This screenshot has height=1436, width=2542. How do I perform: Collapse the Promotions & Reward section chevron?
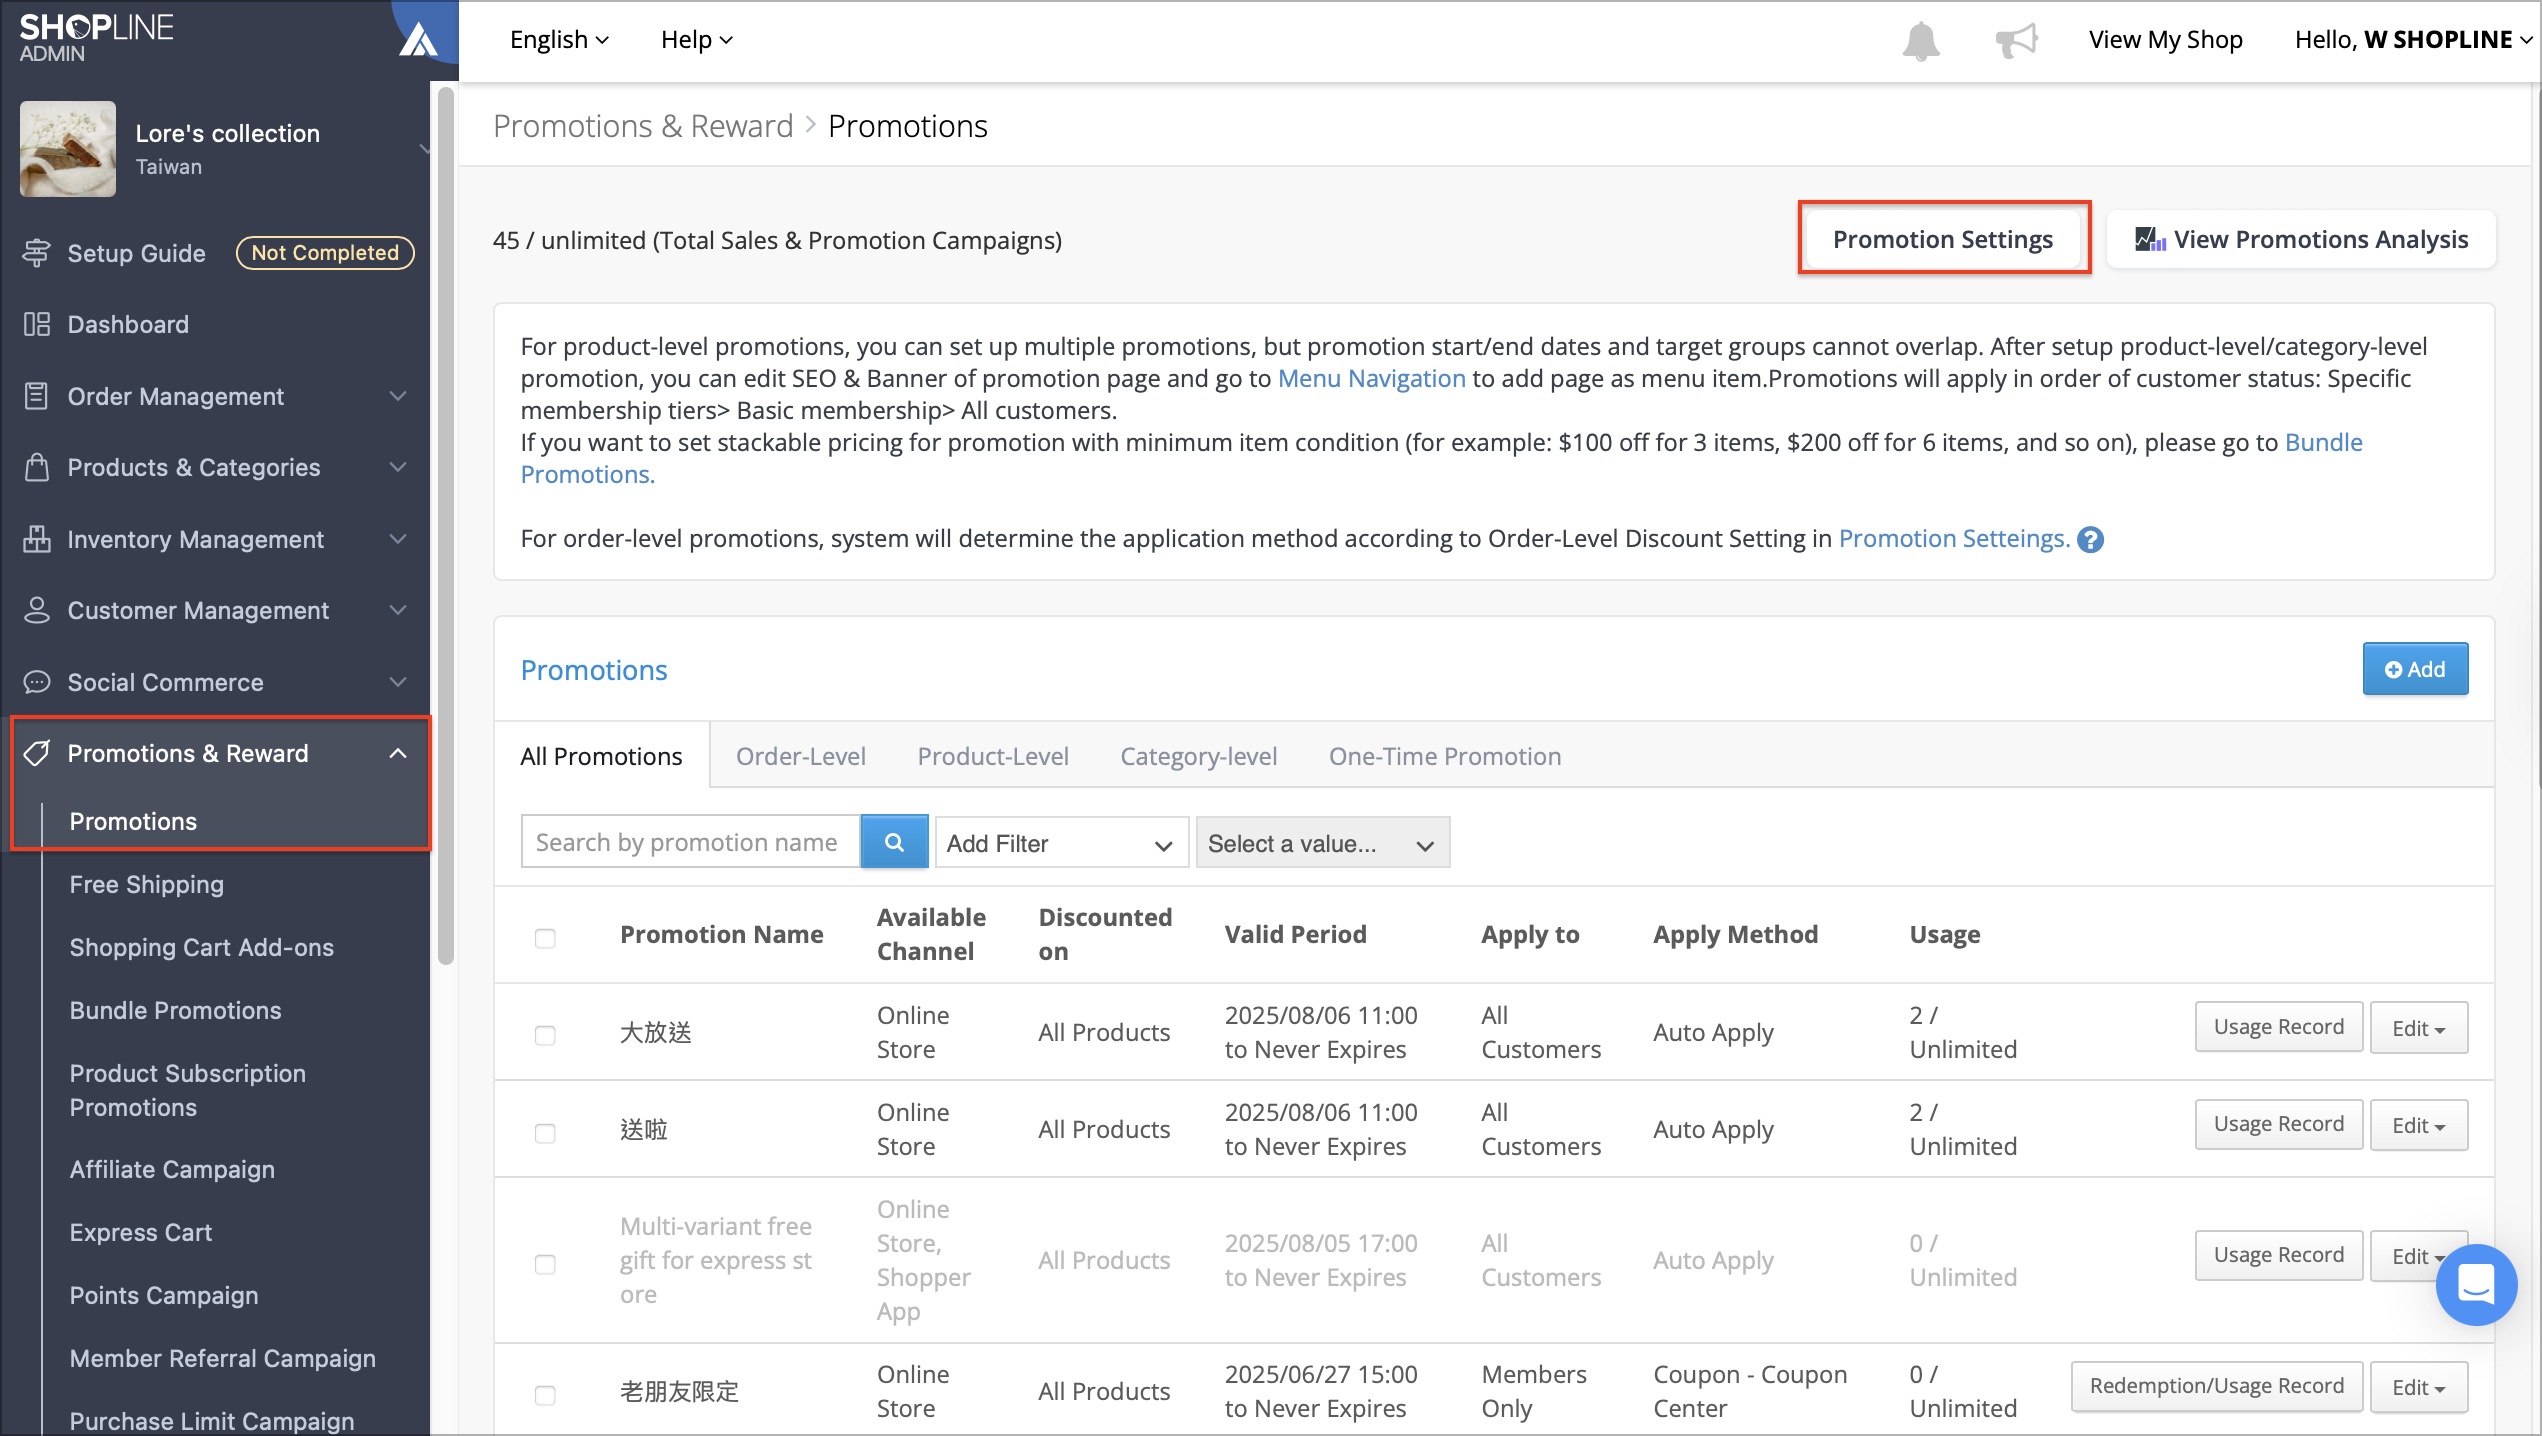coord(398,753)
